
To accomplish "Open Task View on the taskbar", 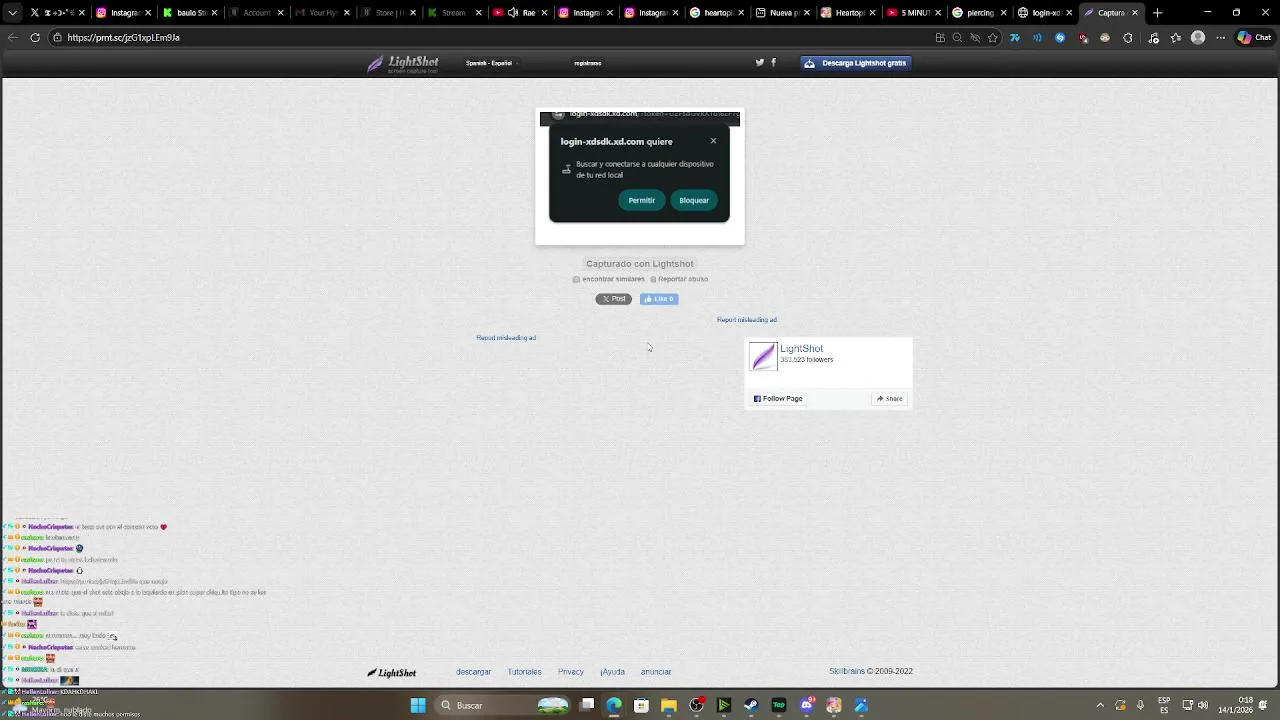I will click(x=587, y=705).
